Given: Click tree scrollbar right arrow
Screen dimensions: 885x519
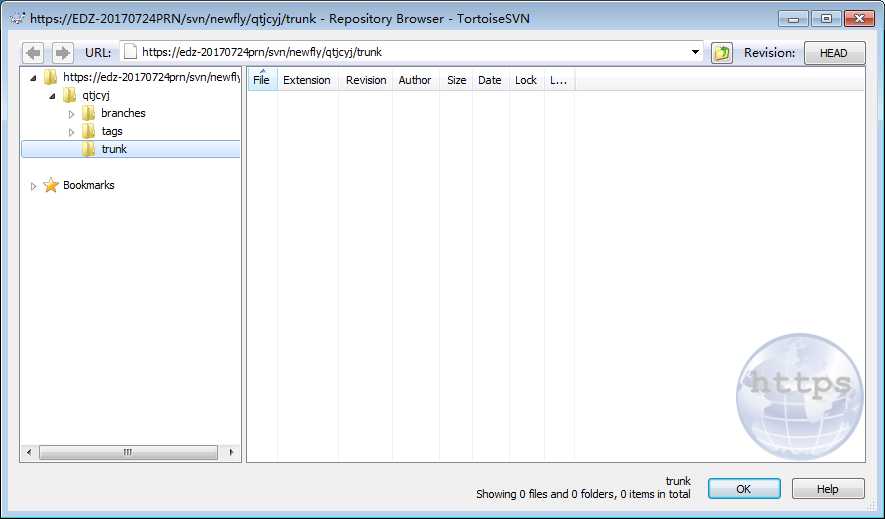Looking at the screenshot, I should click(231, 452).
